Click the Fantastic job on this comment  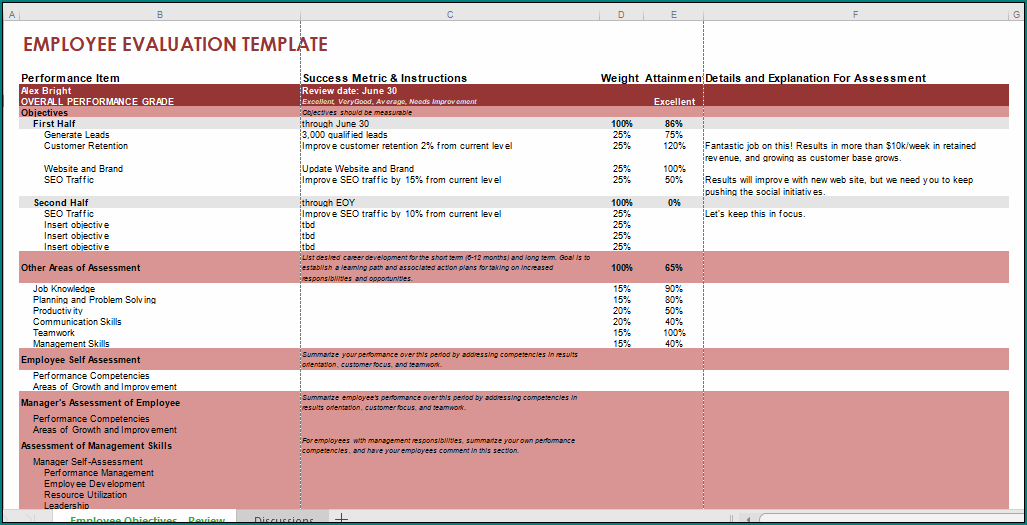[x=840, y=152]
